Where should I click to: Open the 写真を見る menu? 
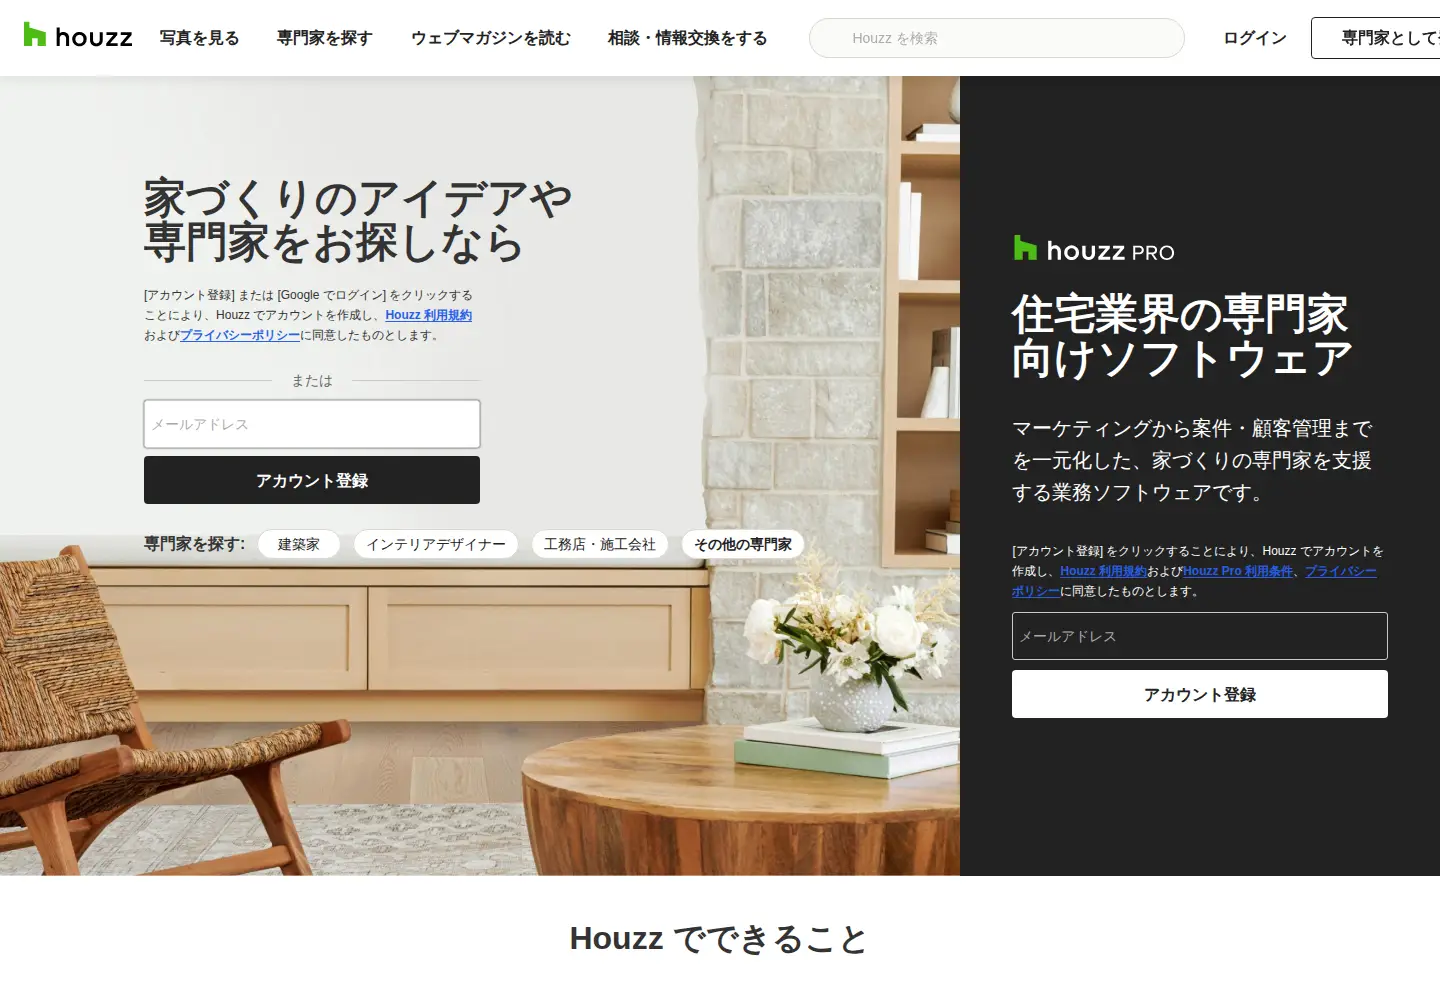pyautogui.click(x=200, y=38)
